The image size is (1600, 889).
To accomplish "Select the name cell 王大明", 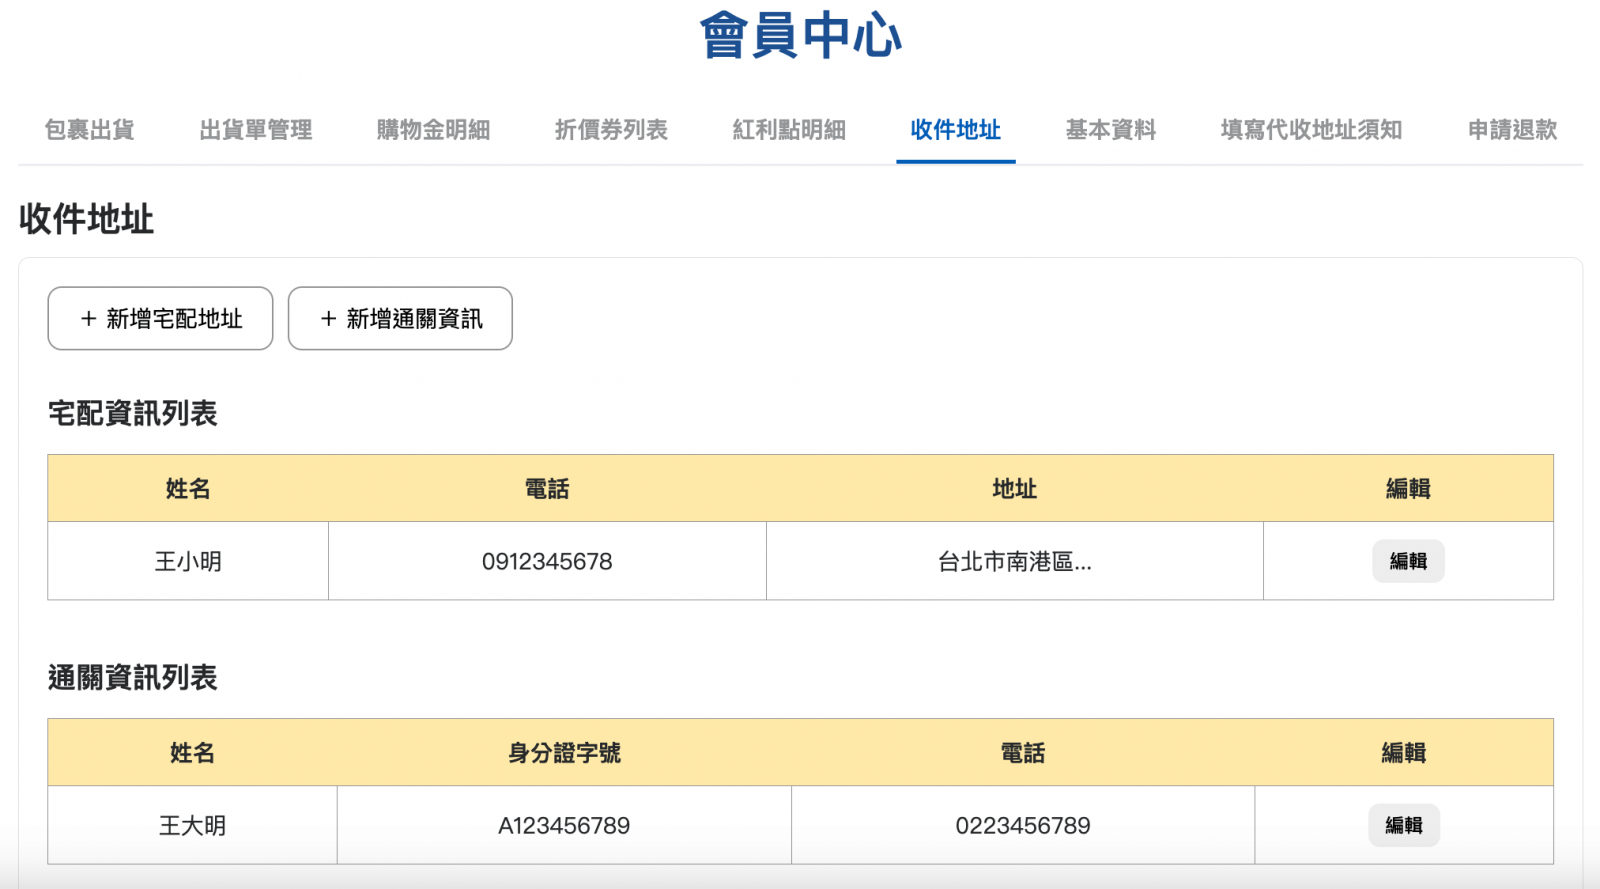I will coord(192,825).
